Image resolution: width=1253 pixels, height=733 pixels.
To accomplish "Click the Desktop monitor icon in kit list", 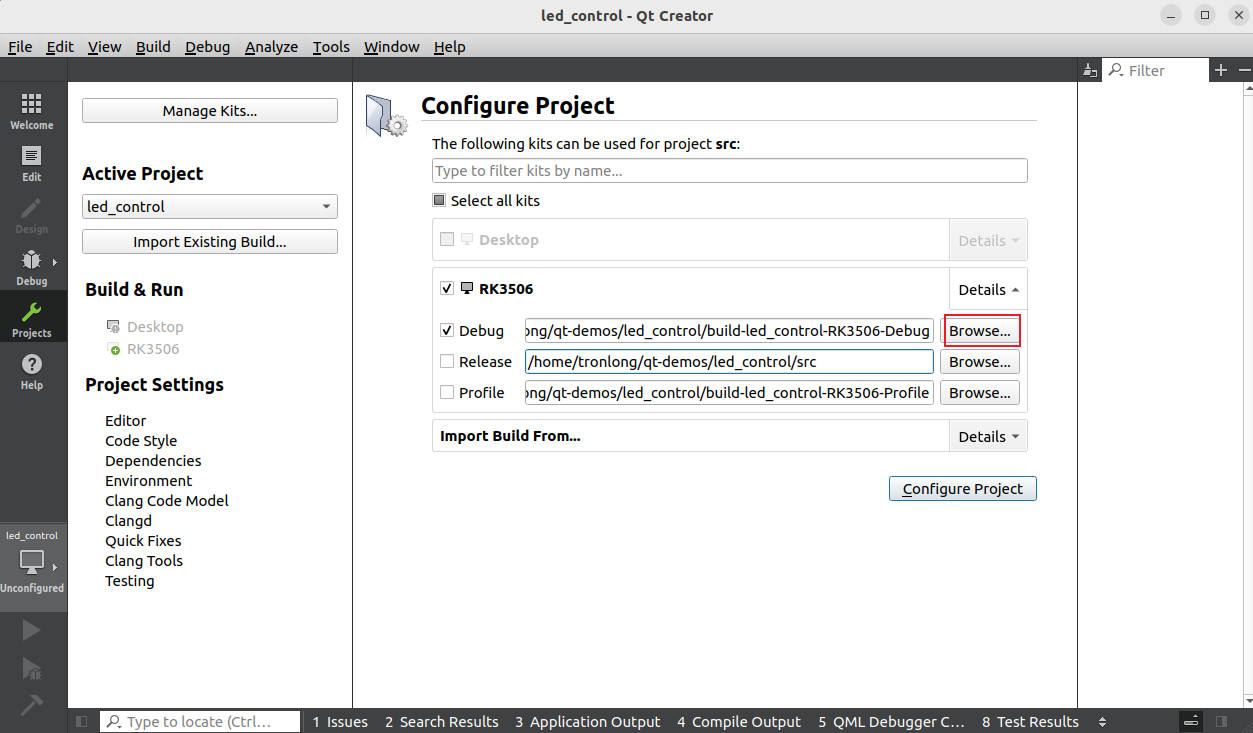I will click(467, 240).
